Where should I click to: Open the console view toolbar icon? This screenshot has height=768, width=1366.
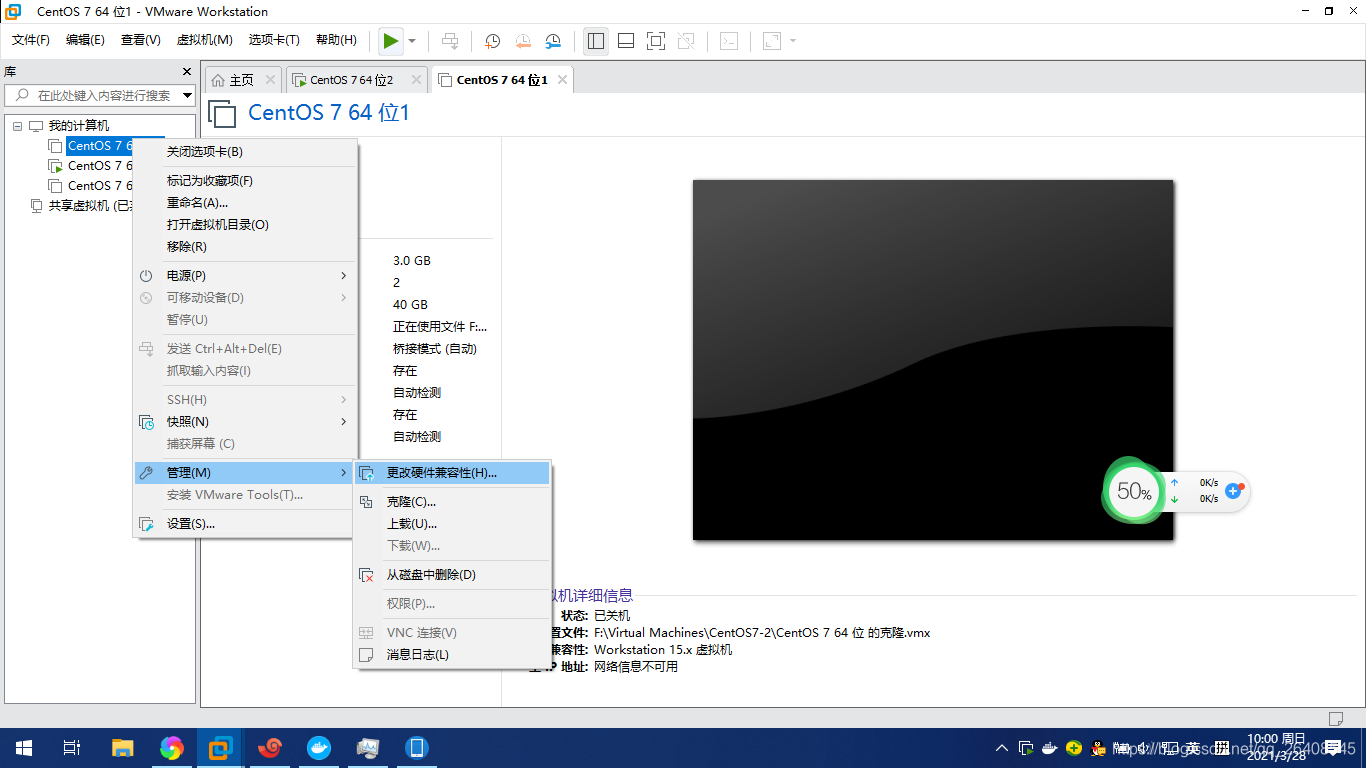(730, 41)
